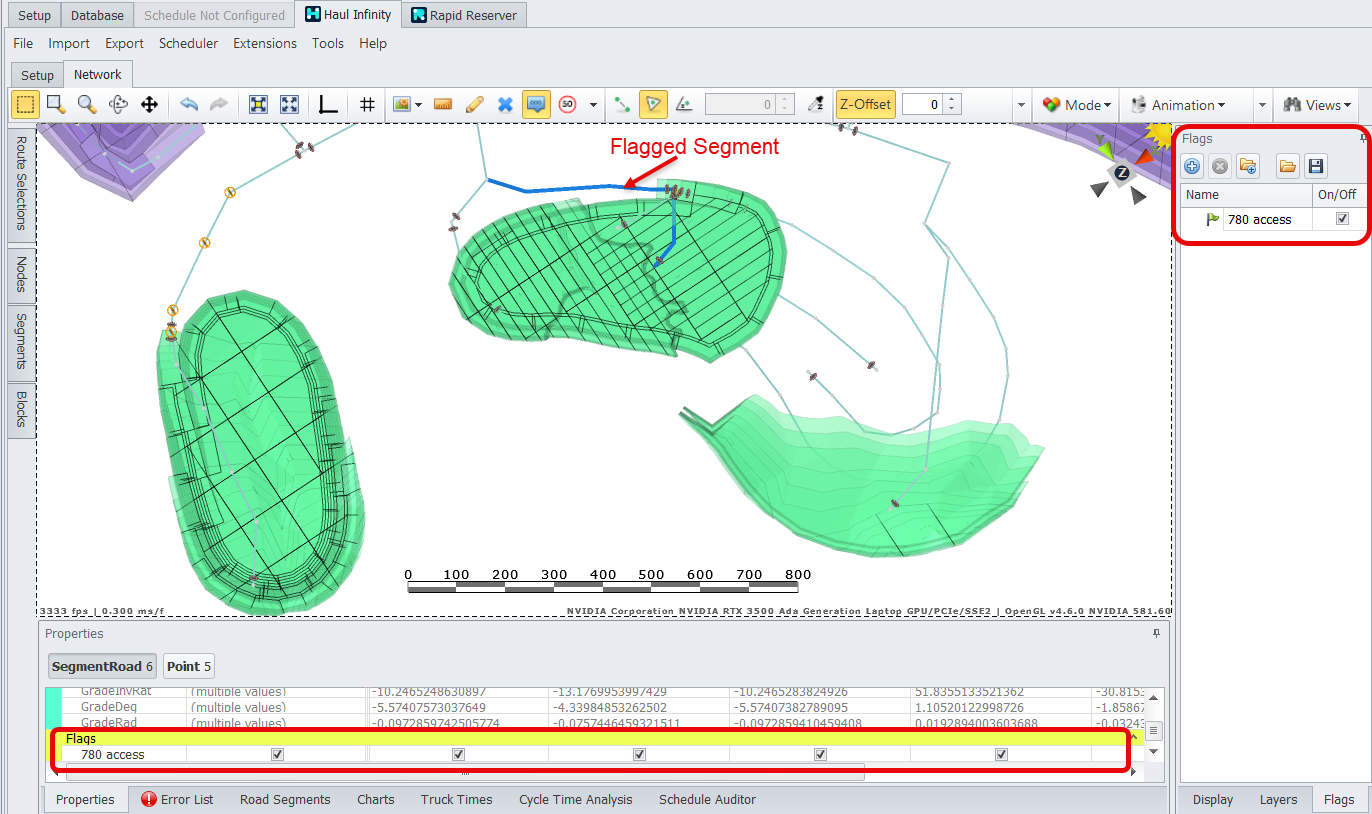This screenshot has height=814, width=1372.
Task: Toggle the grid display icon
Action: click(367, 104)
